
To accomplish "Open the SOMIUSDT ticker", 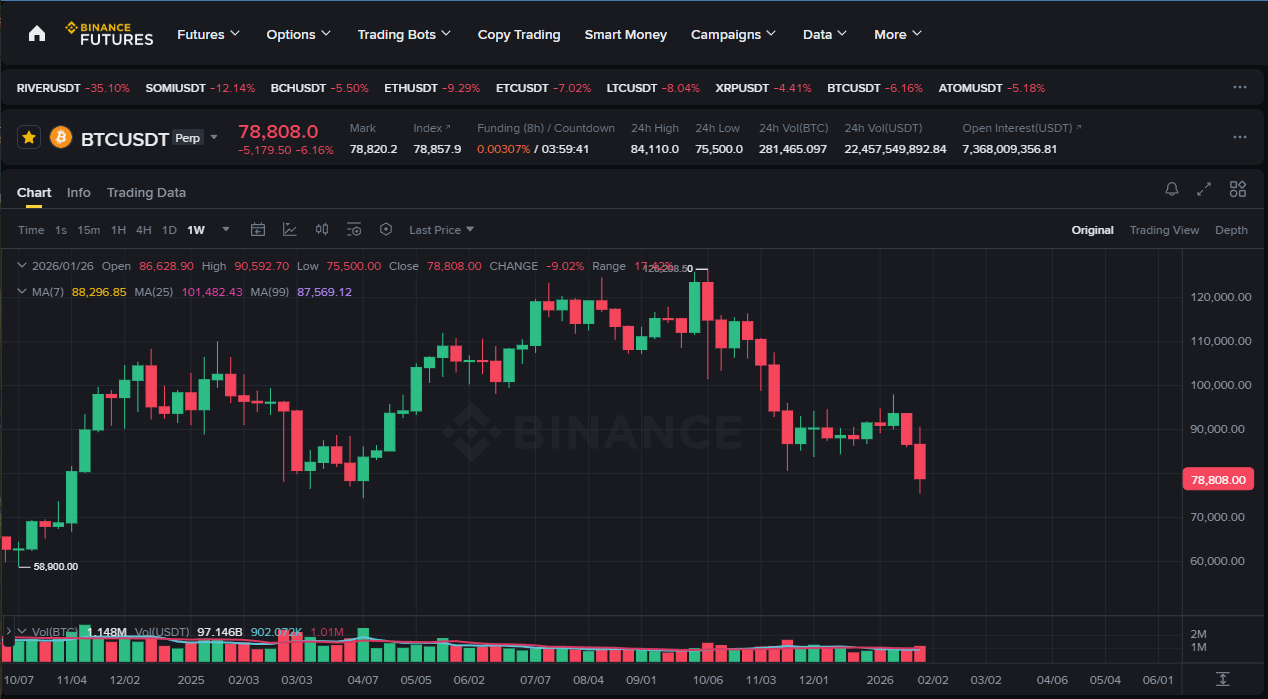I will coord(200,88).
